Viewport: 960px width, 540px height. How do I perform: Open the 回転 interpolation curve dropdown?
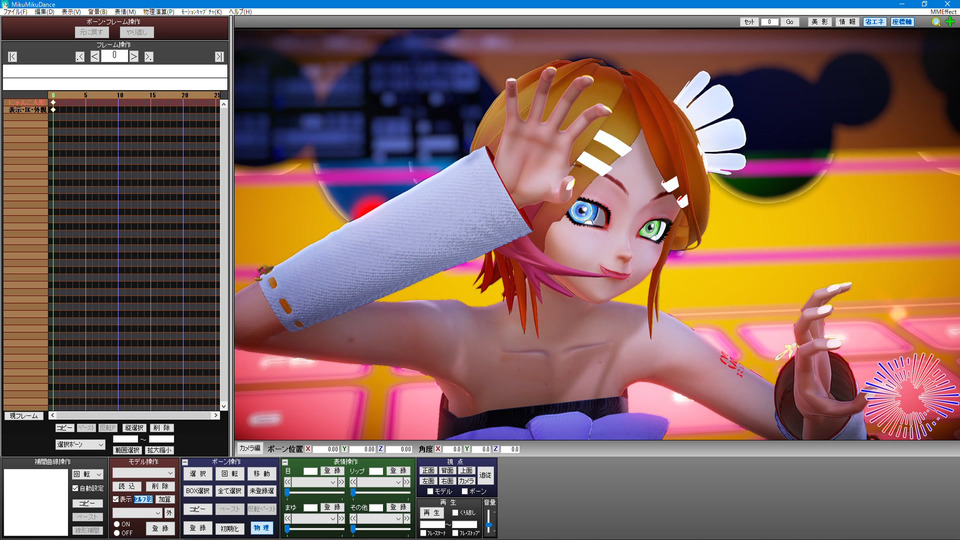pyautogui.click(x=88, y=474)
